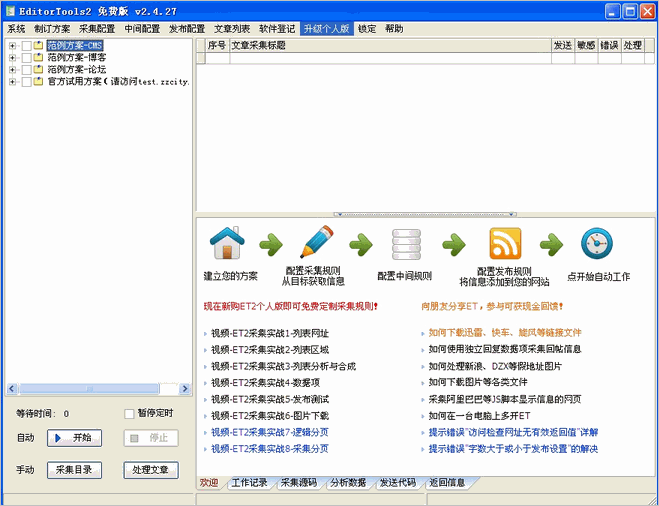Switch to the 工作记录 tab
659x506 pixels.
tap(249, 482)
